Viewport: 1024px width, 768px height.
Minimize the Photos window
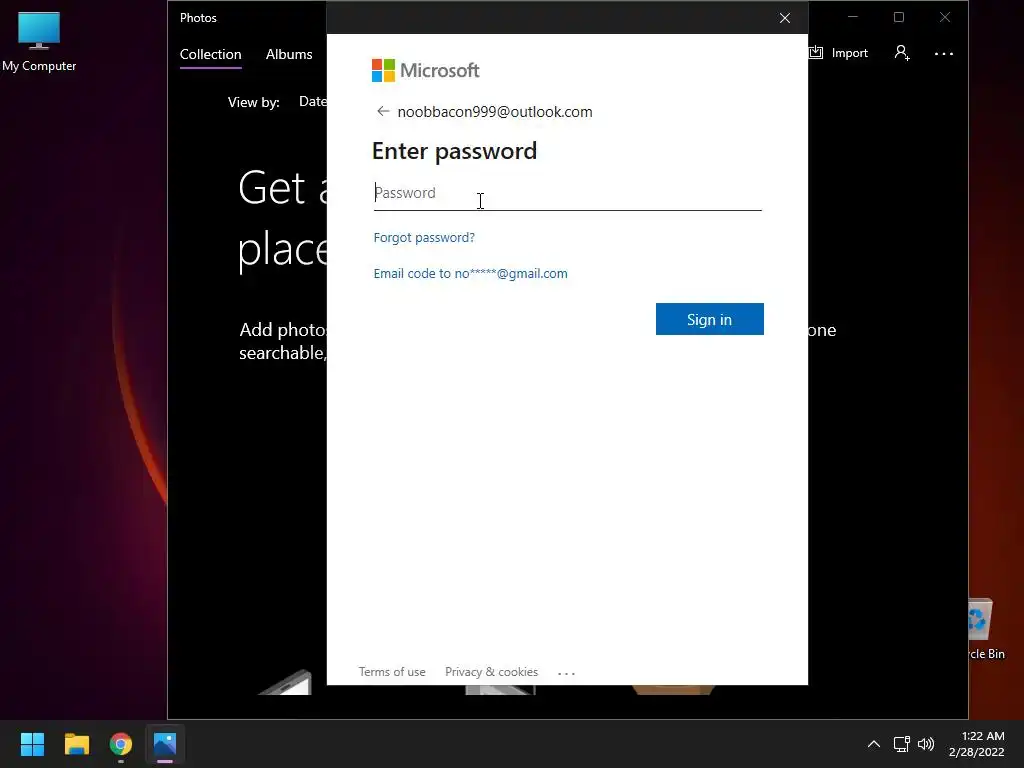853,18
